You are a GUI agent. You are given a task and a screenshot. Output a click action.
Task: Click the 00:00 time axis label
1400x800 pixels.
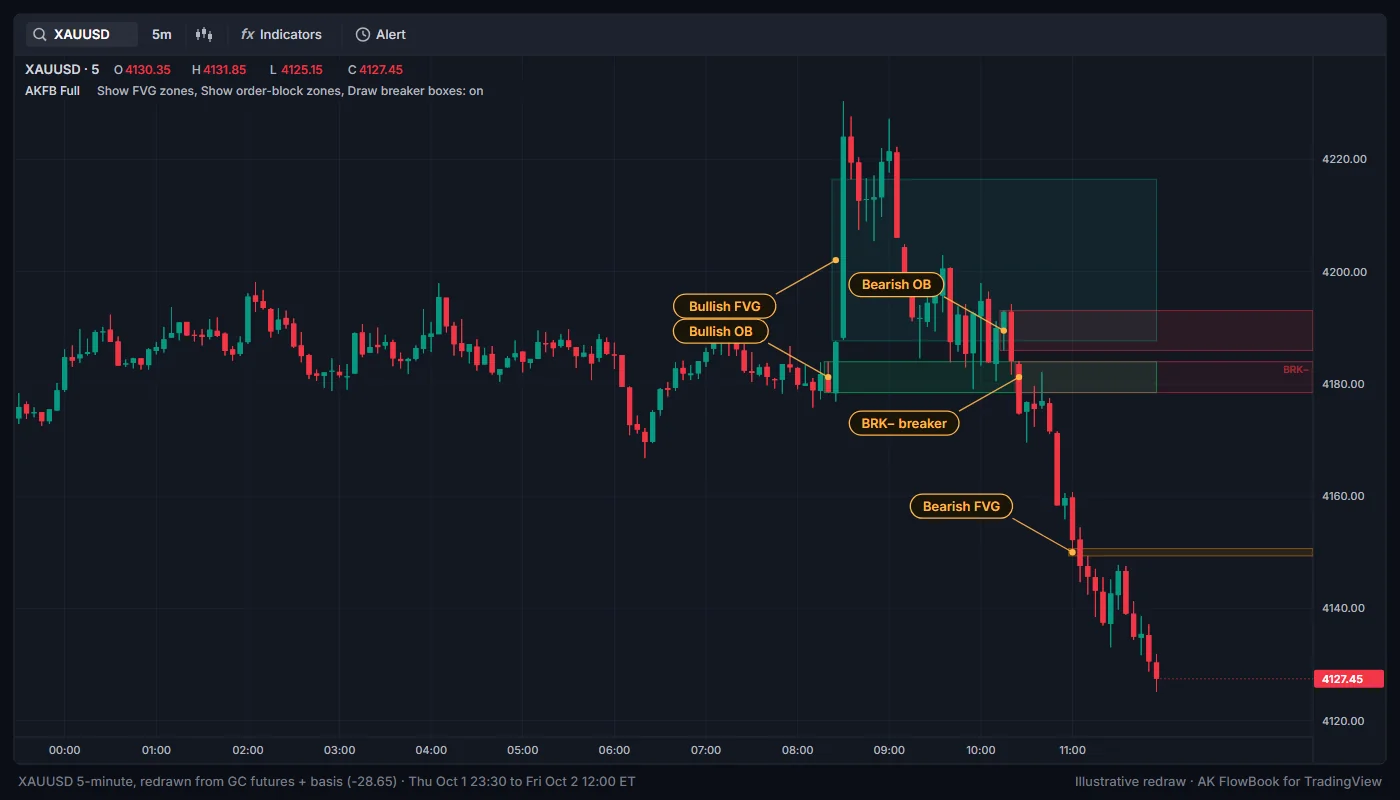pos(64,750)
